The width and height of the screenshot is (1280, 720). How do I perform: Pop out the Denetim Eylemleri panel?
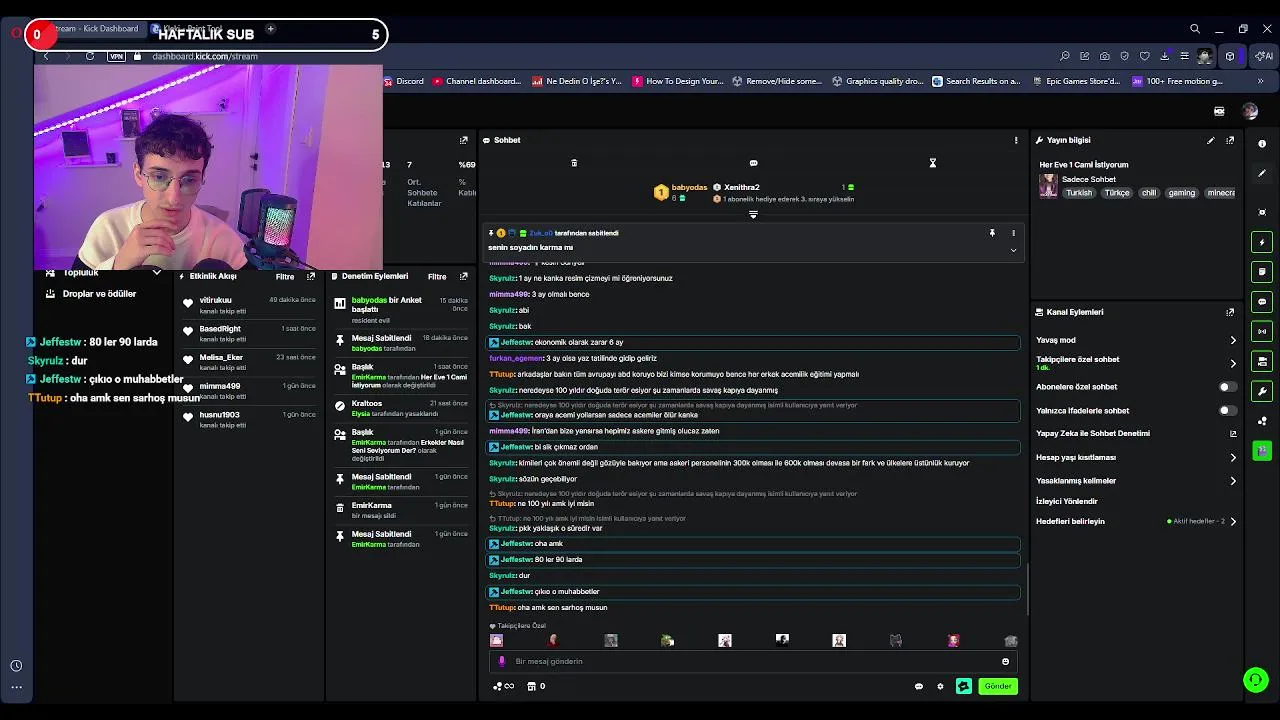point(463,276)
